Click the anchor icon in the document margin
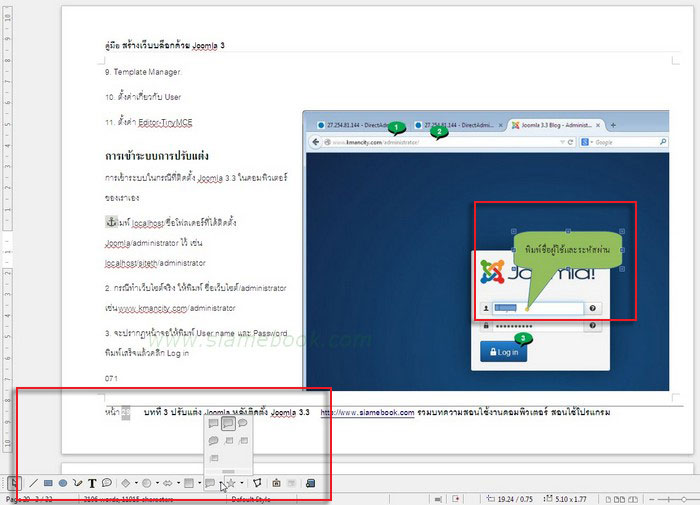 tap(111, 221)
